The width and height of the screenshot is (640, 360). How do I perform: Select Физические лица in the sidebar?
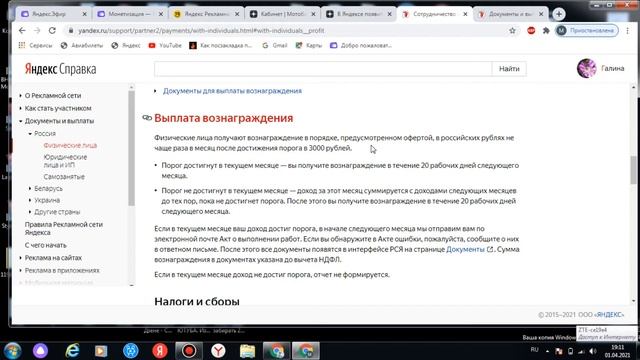70,145
